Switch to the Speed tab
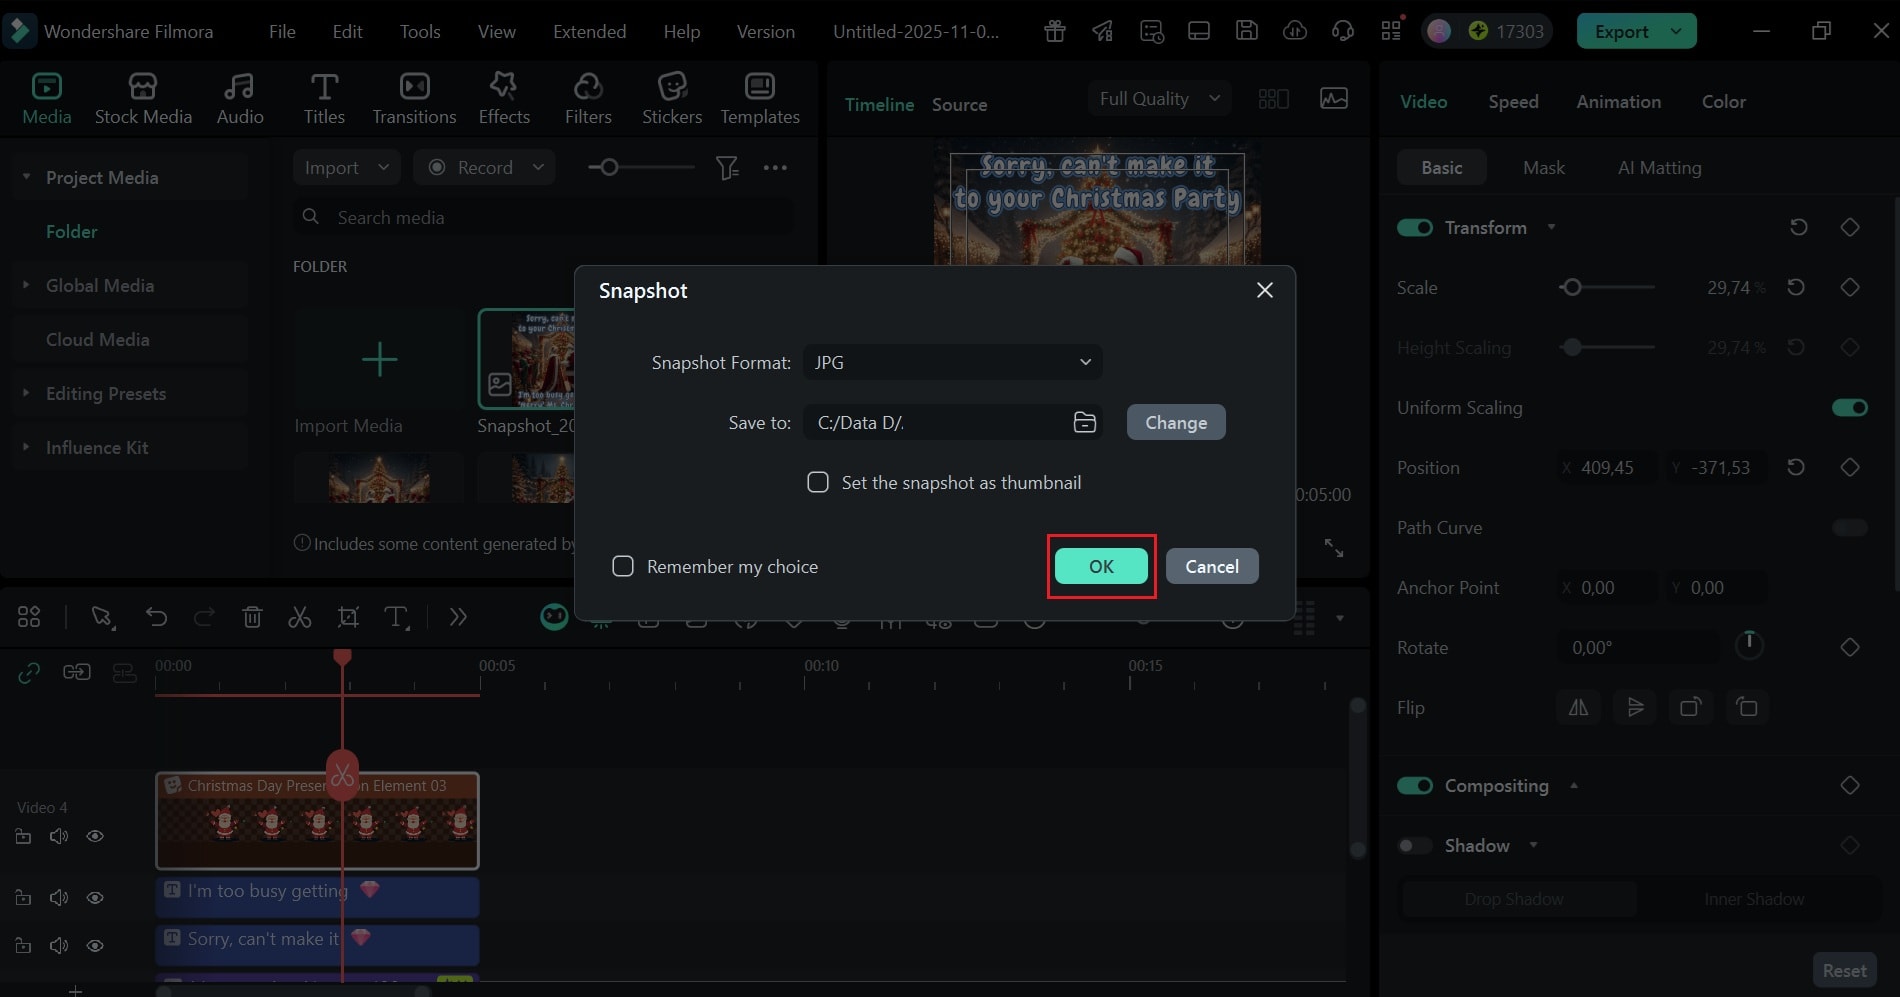This screenshot has width=1900, height=997. click(x=1513, y=102)
